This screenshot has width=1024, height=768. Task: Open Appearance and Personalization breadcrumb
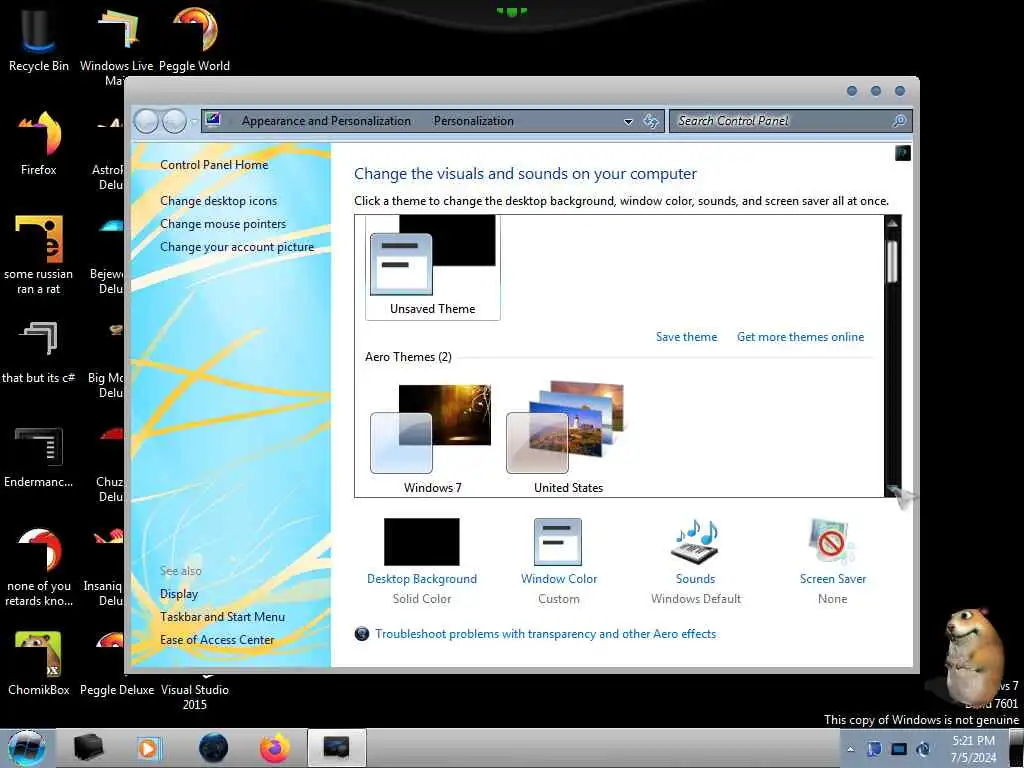click(x=326, y=121)
